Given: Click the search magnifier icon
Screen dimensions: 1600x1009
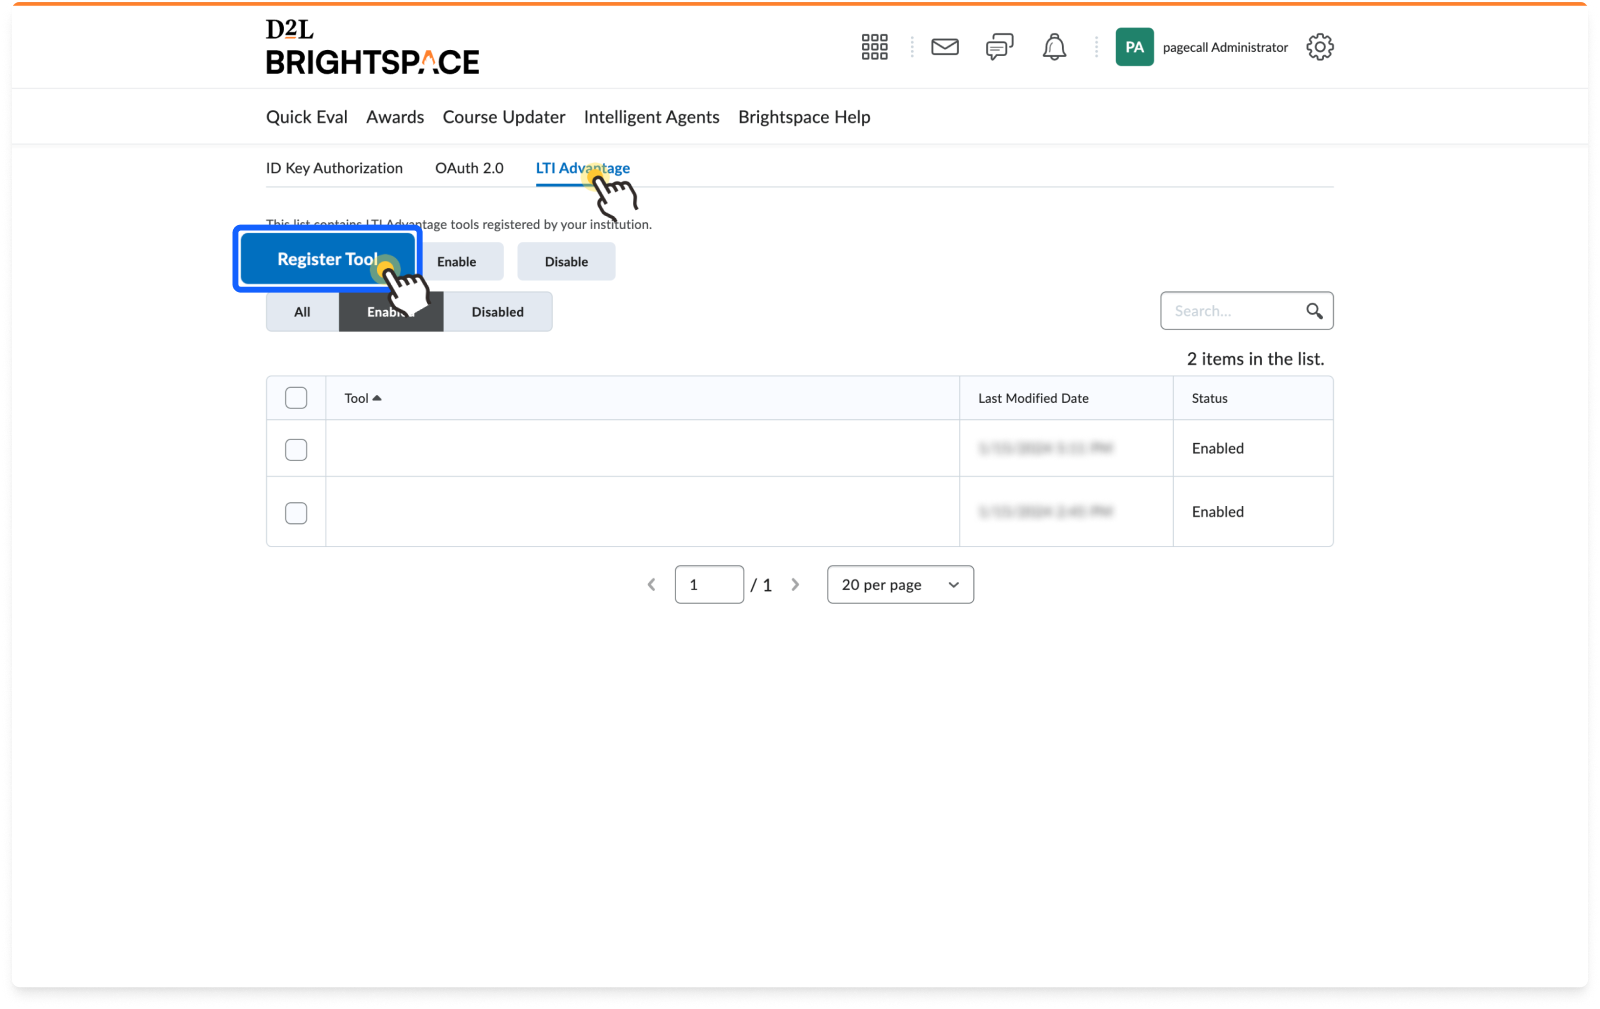Looking at the screenshot, I should pyautogui.click(x=1314, y=311).
